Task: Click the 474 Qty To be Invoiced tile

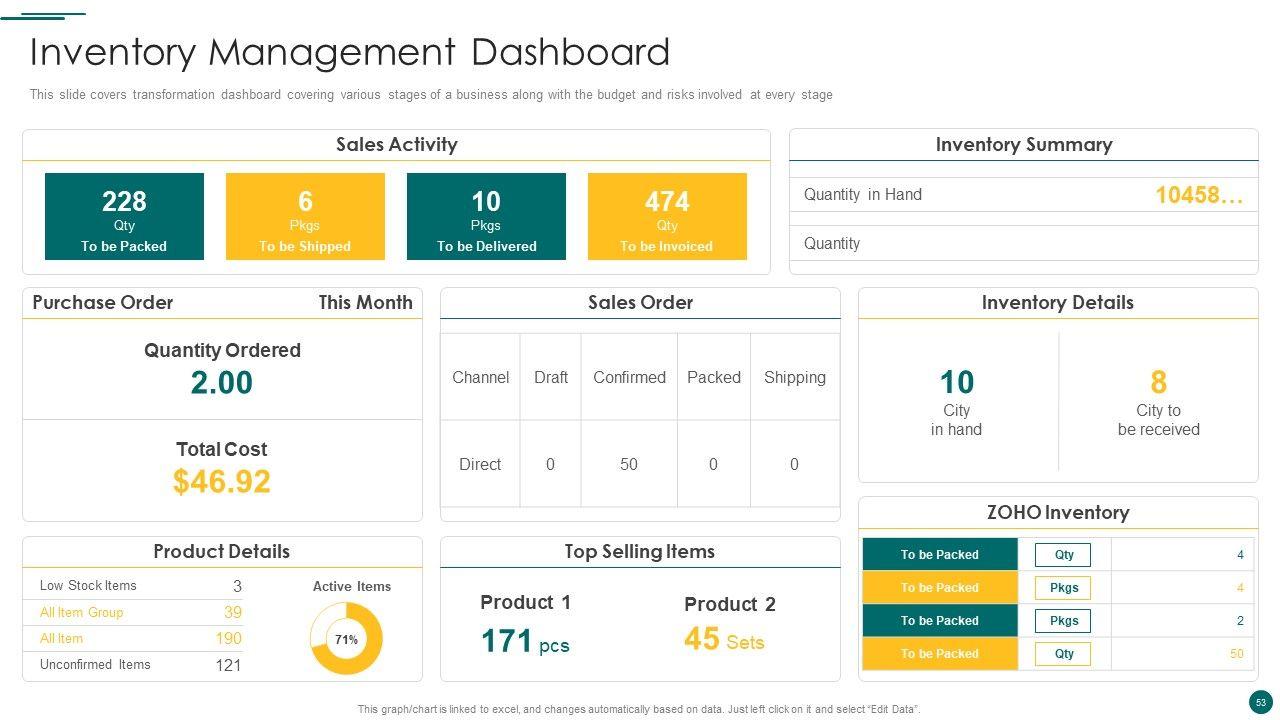Action: point(667,217)
